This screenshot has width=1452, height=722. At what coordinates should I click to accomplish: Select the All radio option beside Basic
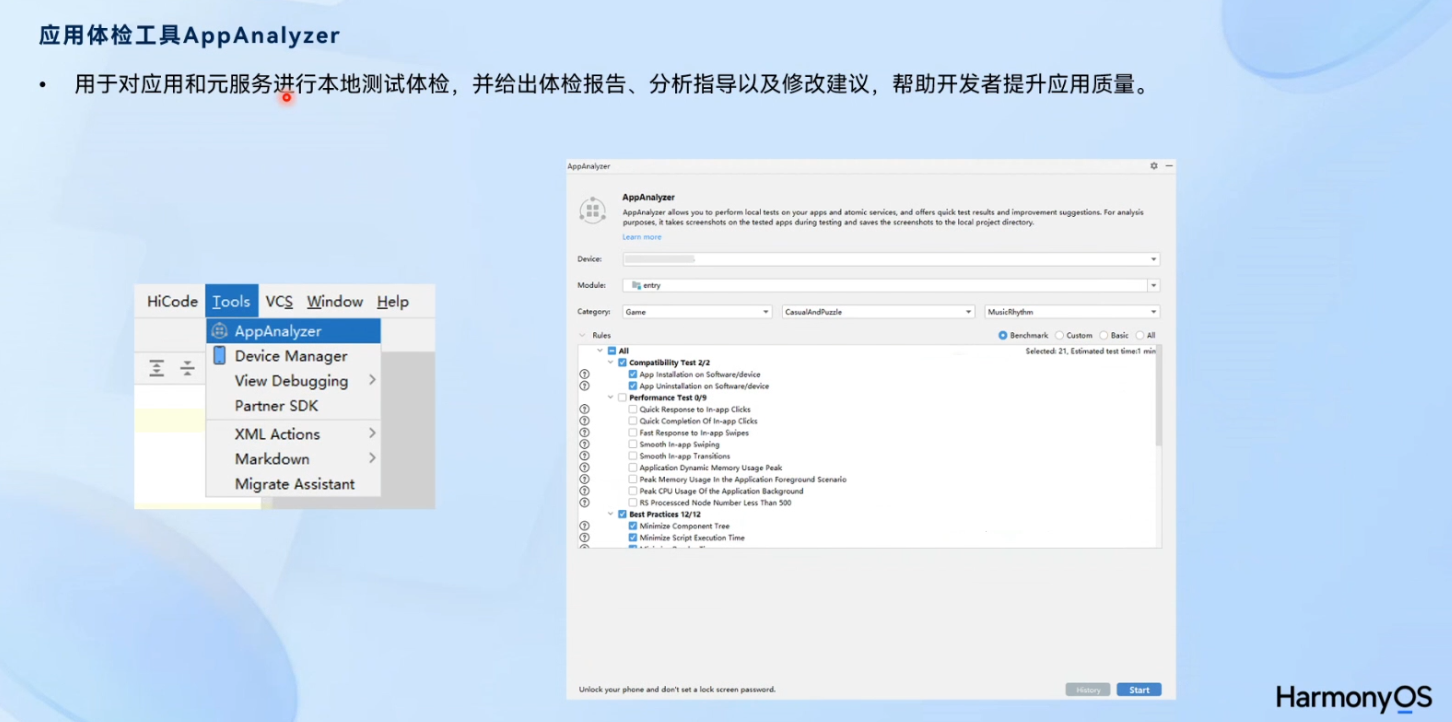(1140, 336)
